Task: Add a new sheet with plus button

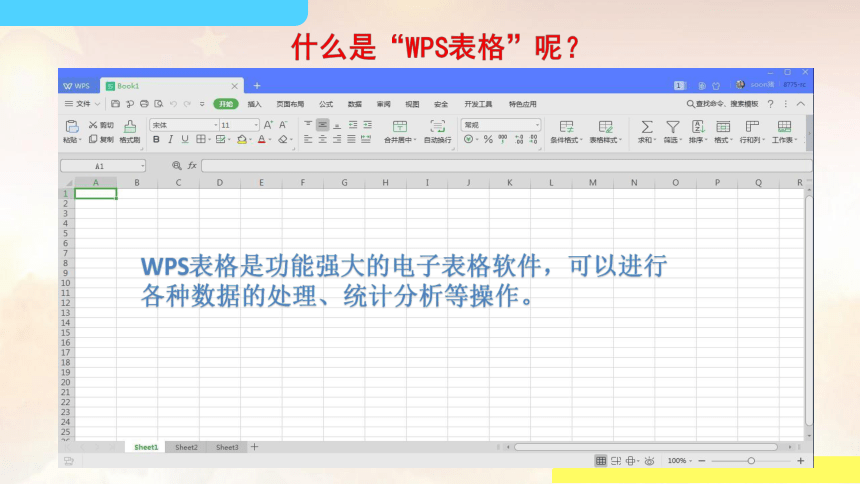Action: (254, 447)
